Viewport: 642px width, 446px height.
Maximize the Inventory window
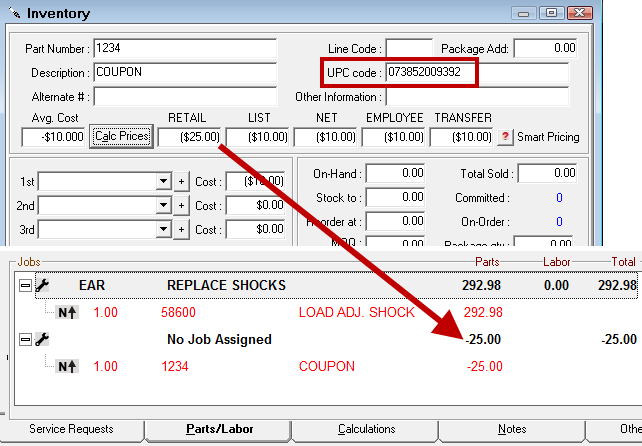[x=551, y=13]
